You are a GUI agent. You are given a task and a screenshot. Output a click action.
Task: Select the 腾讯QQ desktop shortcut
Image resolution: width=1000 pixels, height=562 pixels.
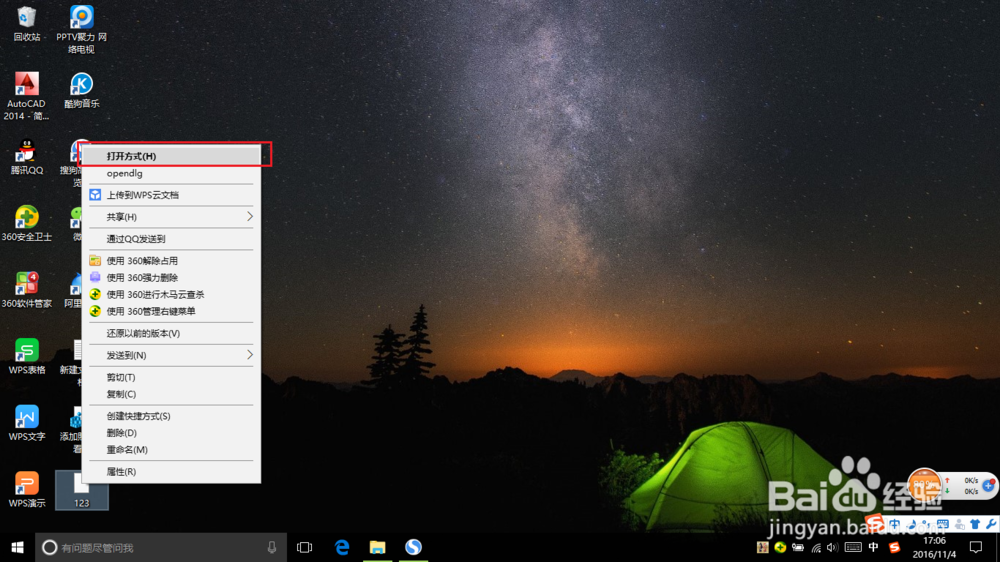coord(26,157)
